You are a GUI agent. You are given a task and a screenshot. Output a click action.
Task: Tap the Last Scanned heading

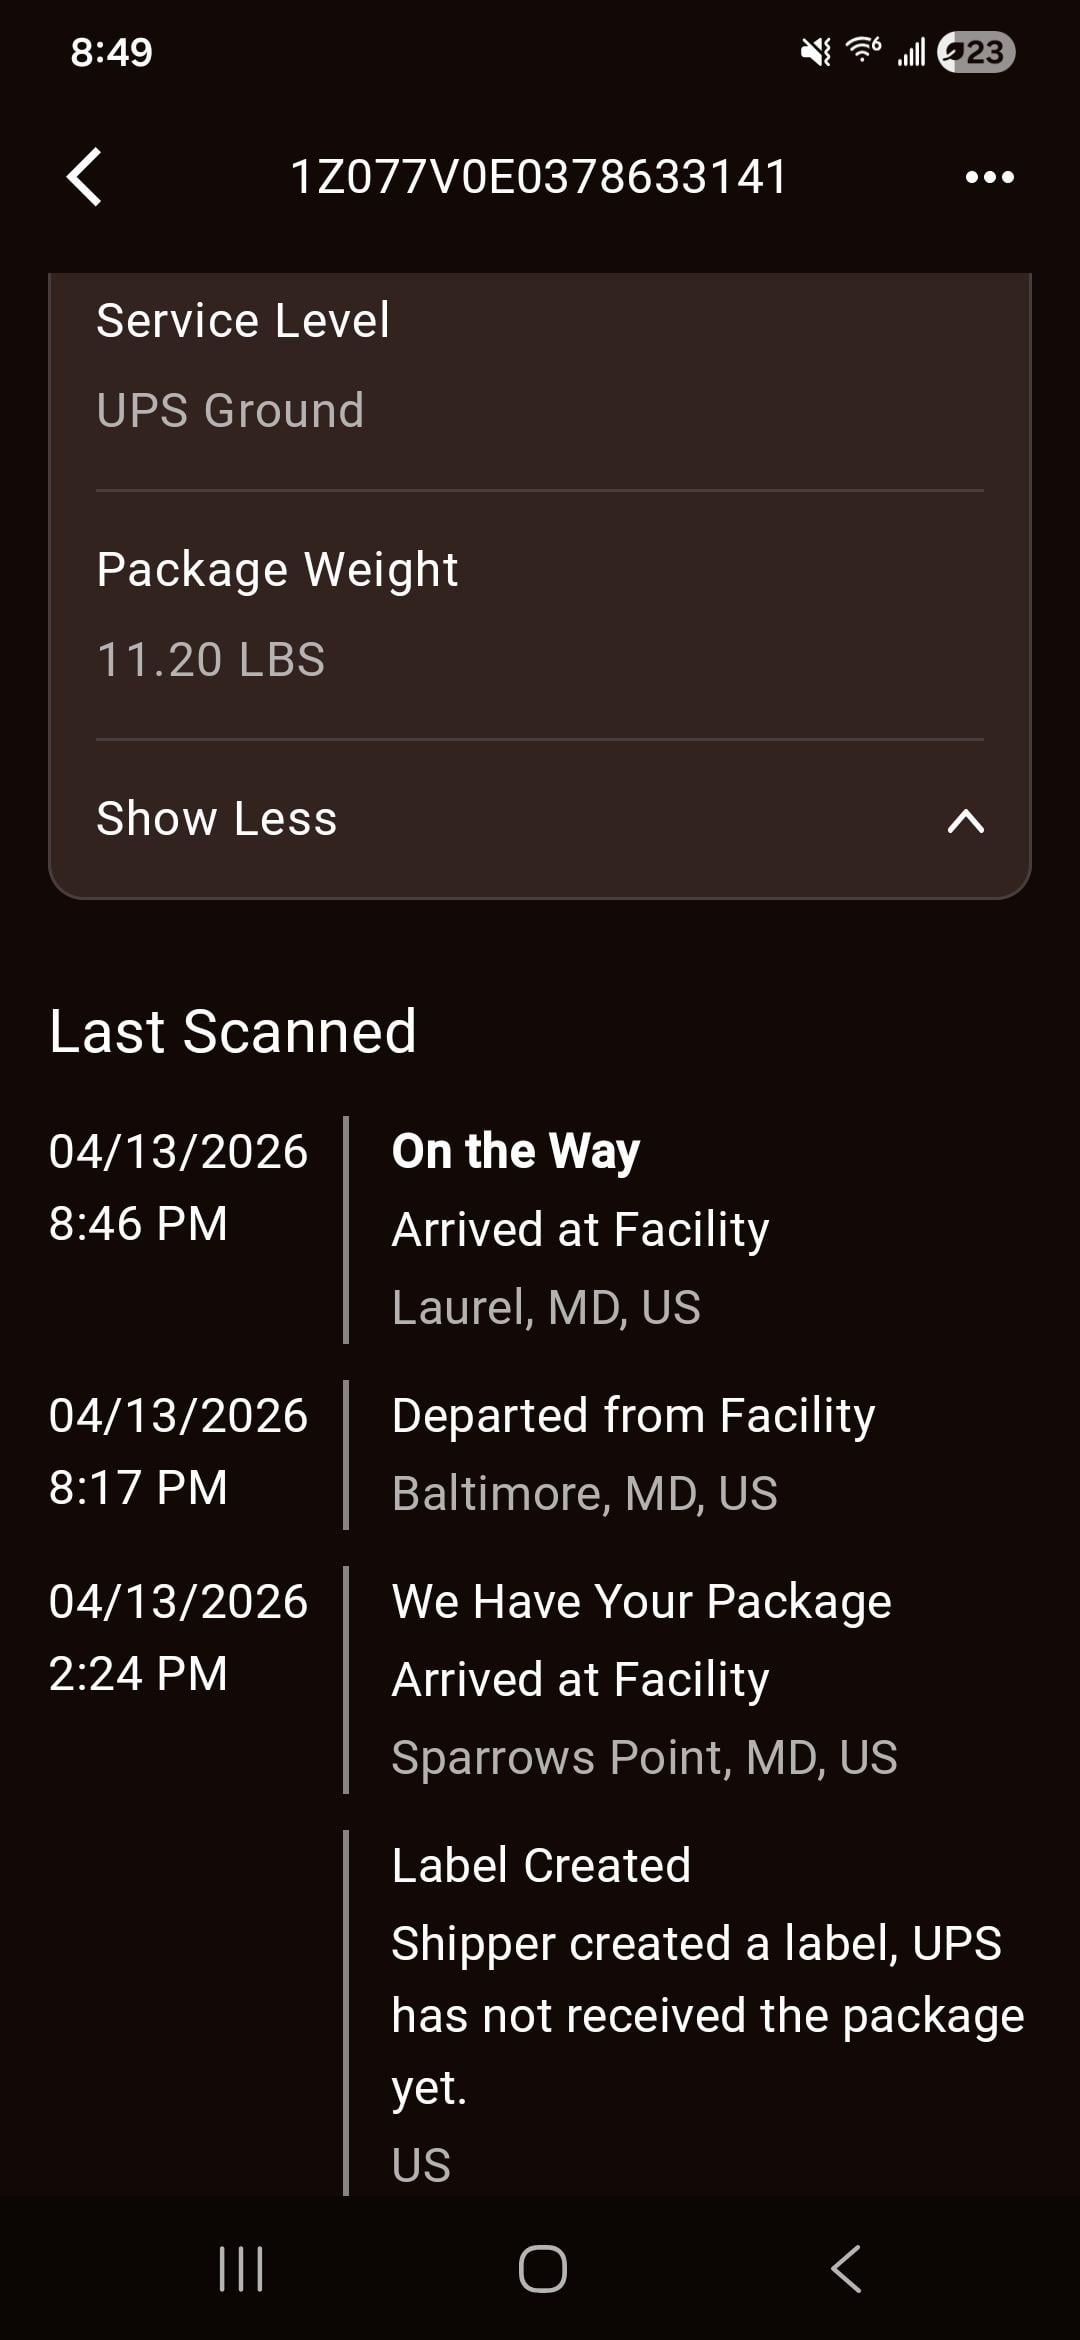tap(233, 1031)
